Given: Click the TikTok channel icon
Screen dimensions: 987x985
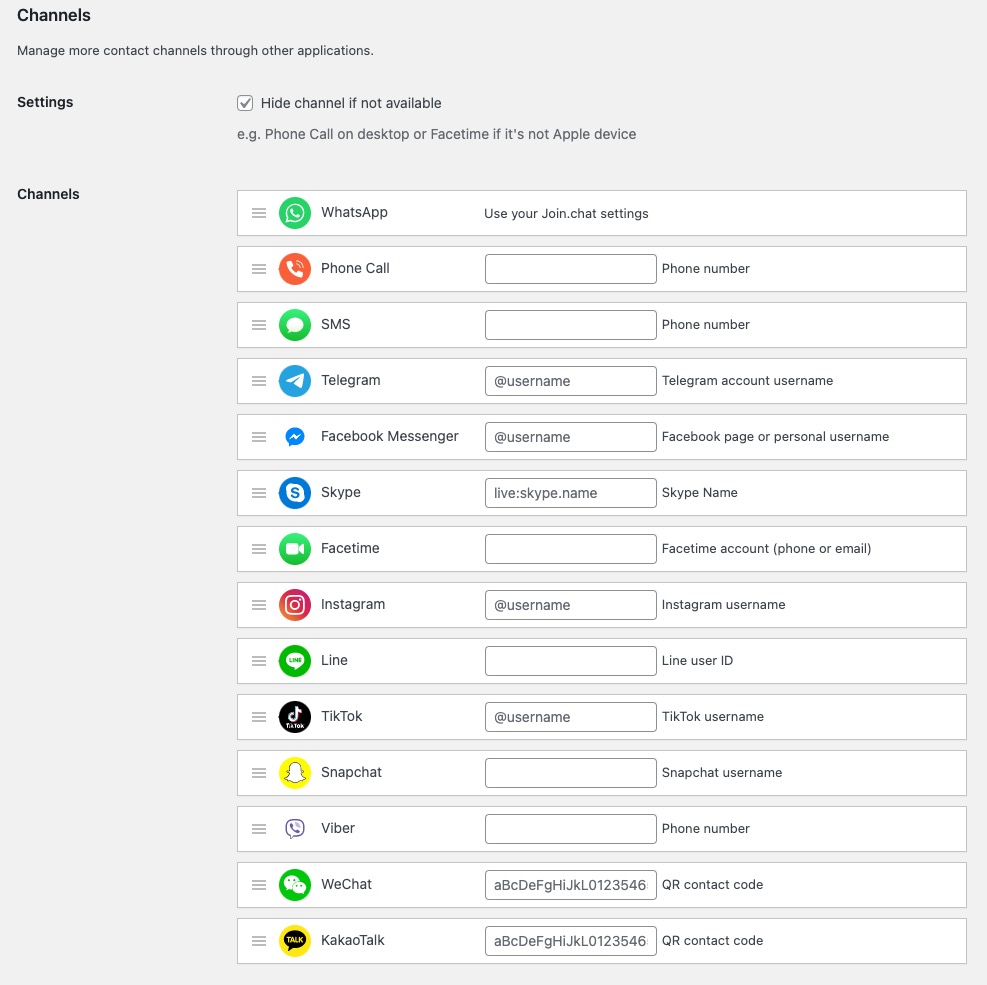Looking at the screenshot, I should click(294, 717).
